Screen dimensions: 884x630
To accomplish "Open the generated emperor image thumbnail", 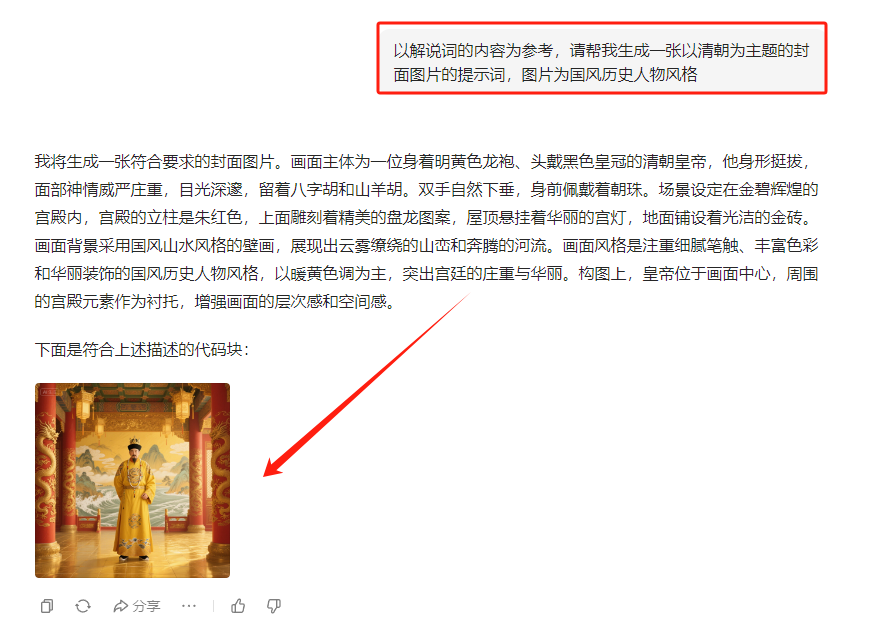I will [132, 480].
